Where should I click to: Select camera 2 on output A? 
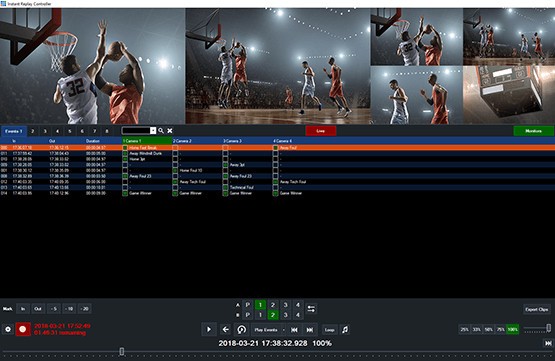pyautogui.click(x=273, y=305)
